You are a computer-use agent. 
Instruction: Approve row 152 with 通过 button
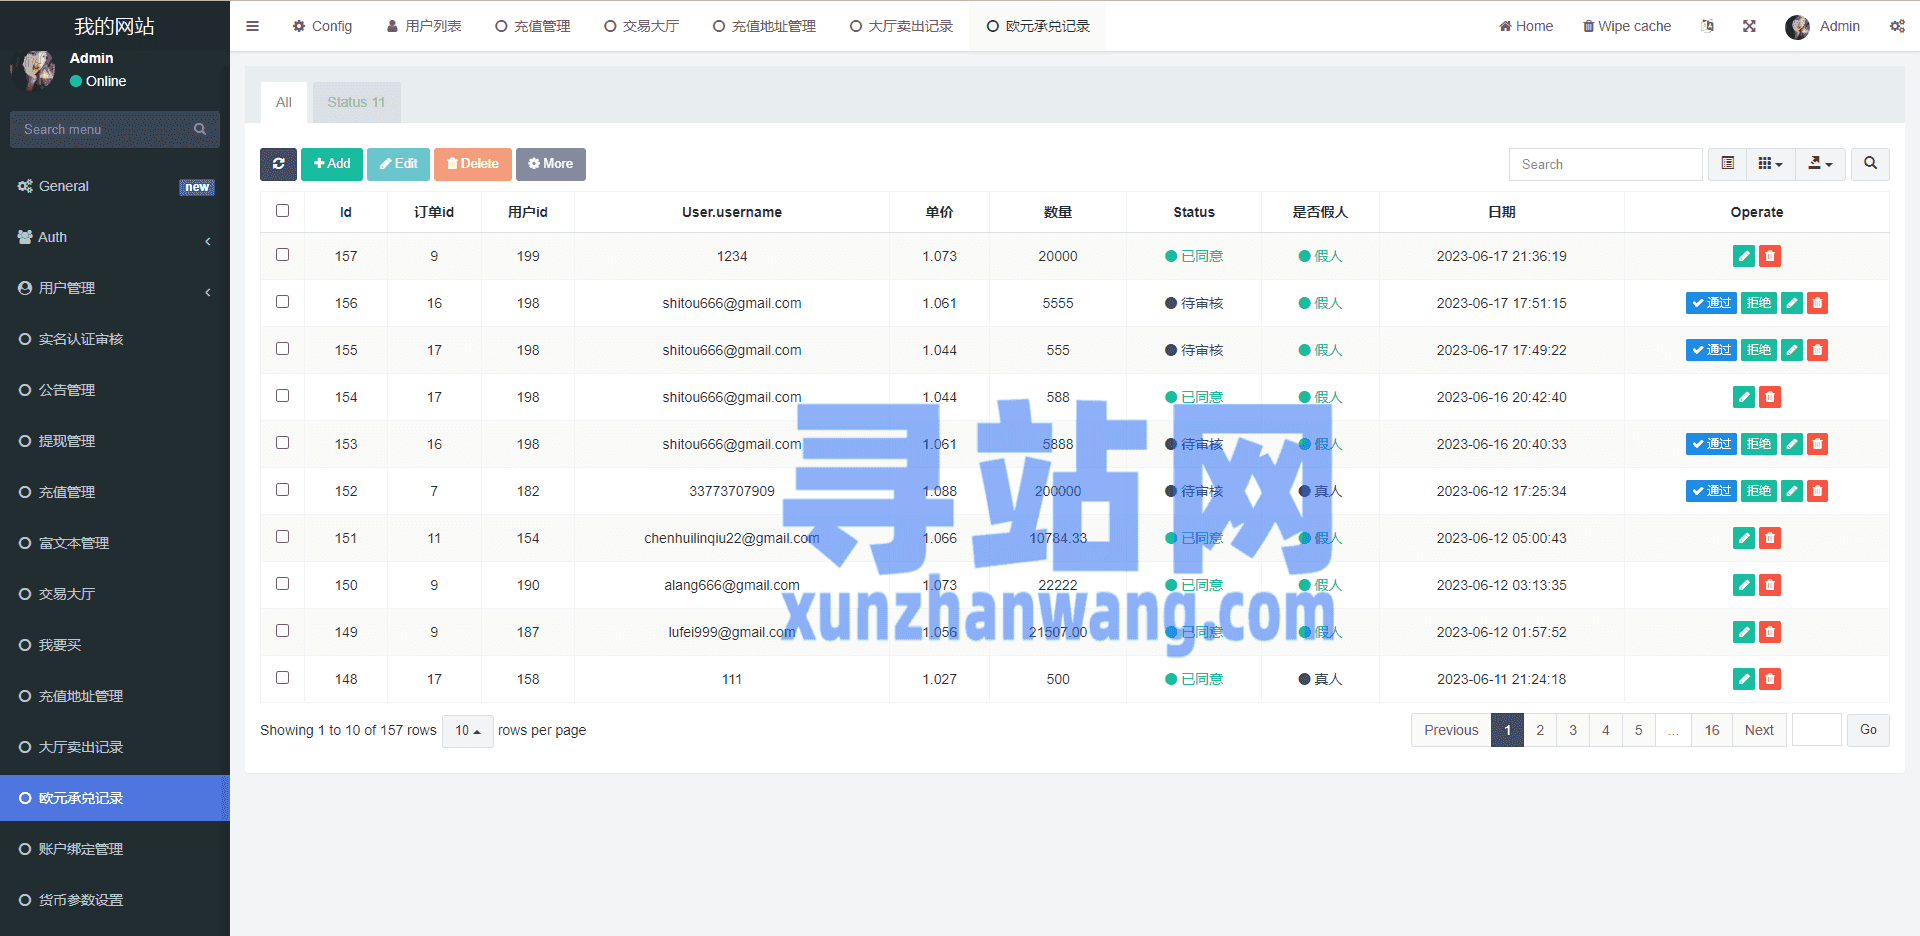pyautogui.click(x=1711, y=491)
